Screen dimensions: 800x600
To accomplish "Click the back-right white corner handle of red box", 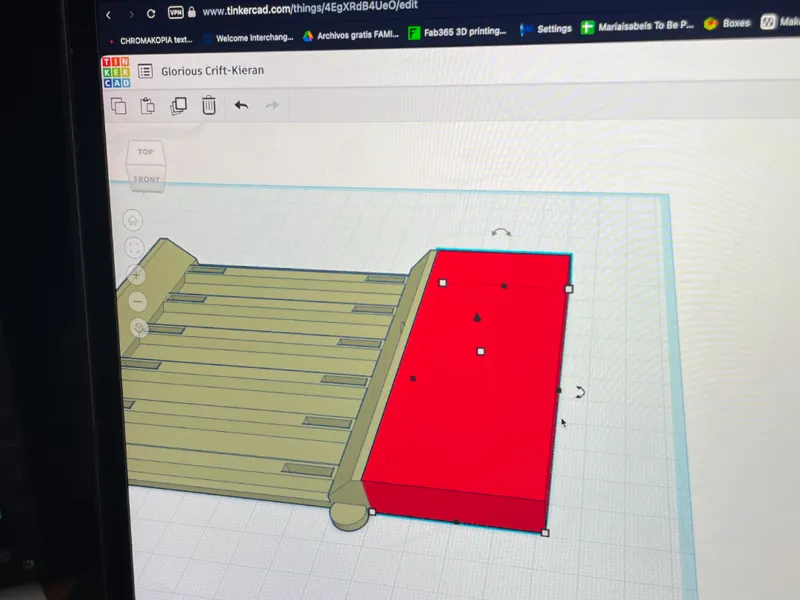I will pyautogui.click(x=569, y=289).
